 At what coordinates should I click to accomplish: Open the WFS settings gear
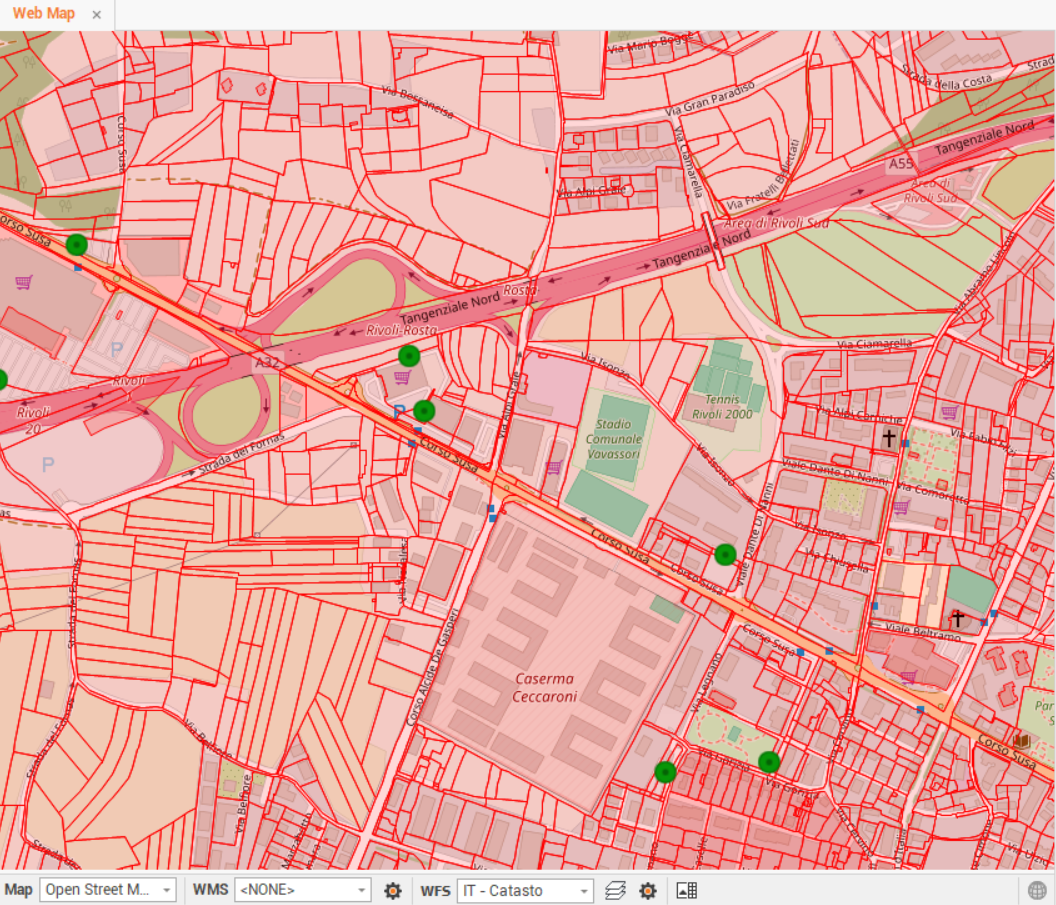click(647, 889)
